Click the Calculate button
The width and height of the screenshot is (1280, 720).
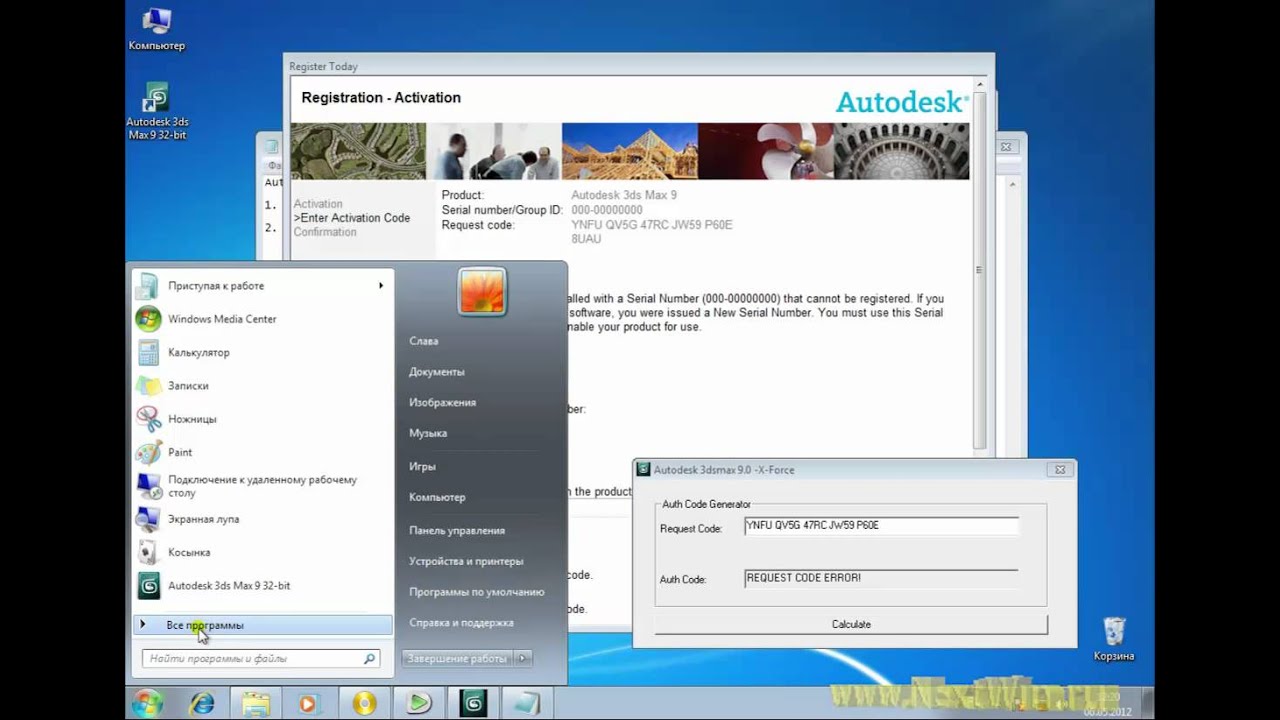pos(851,624)
